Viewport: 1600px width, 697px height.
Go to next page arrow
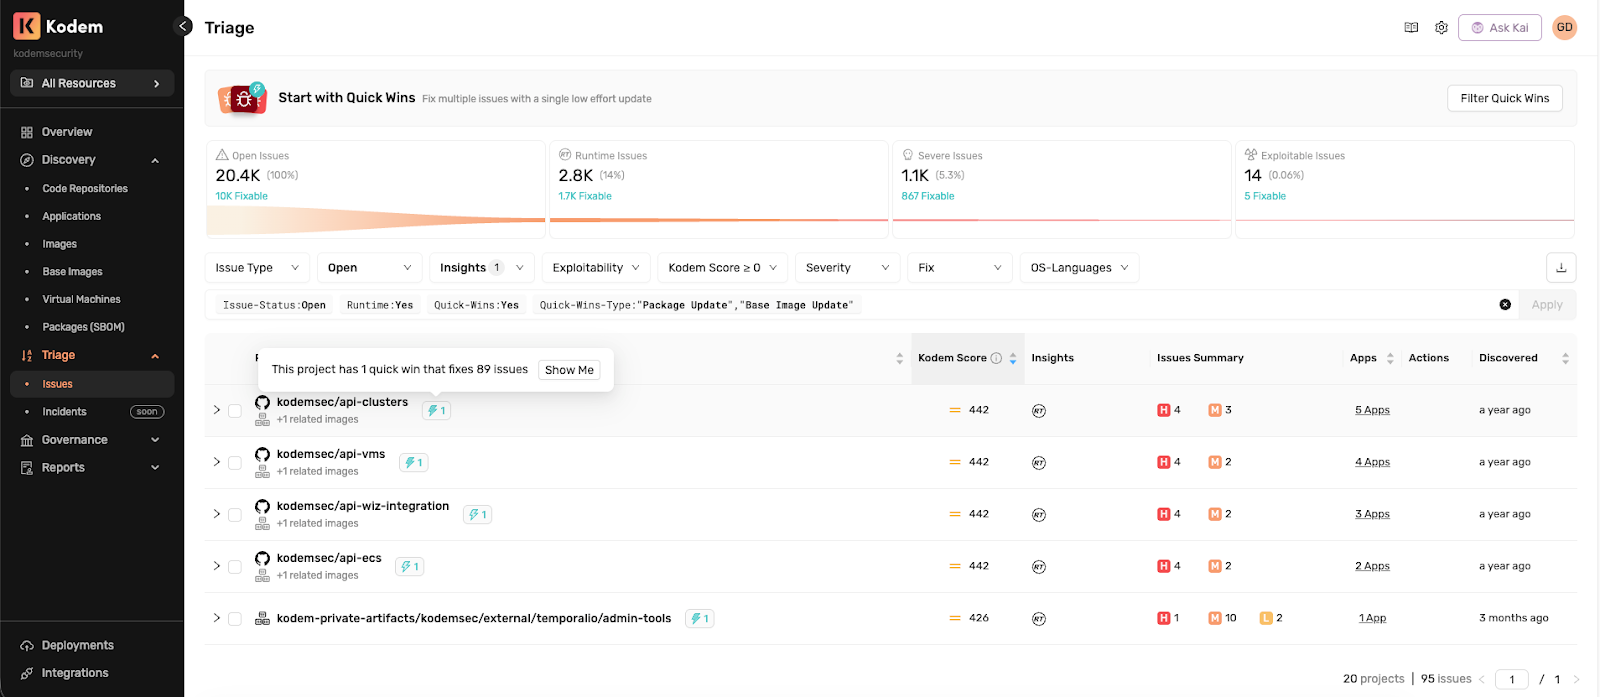coord(1576,679)
